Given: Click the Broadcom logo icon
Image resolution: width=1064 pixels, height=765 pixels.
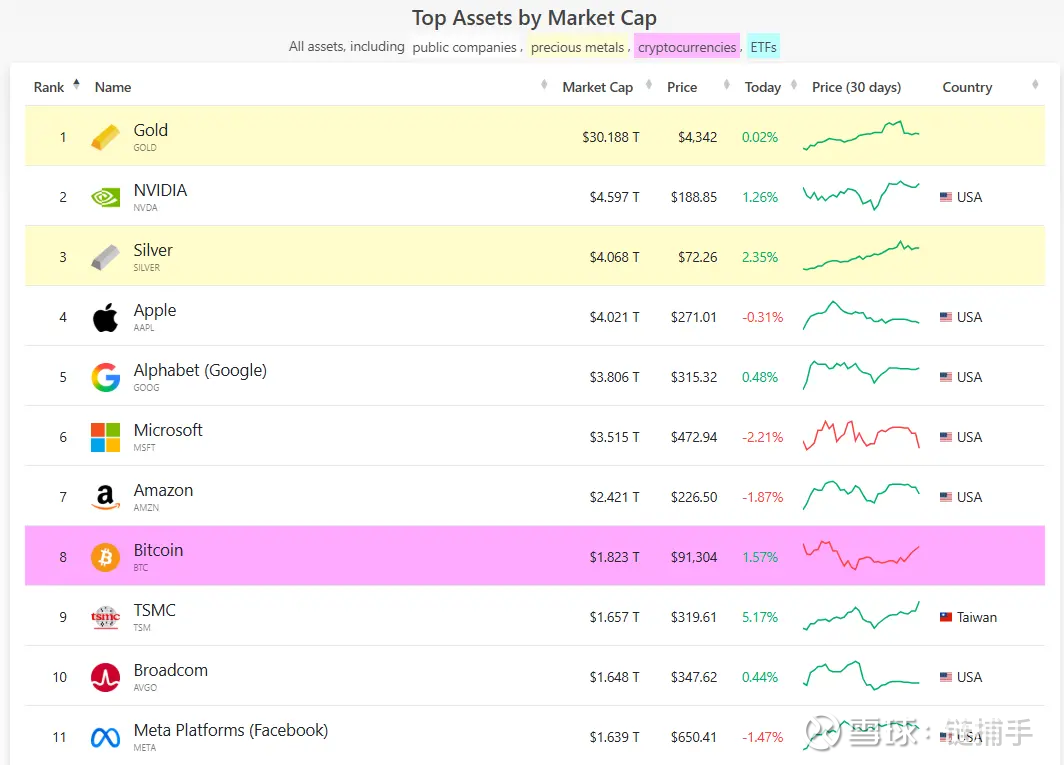Looking at the screenshot, I should (x=105, y=677).
